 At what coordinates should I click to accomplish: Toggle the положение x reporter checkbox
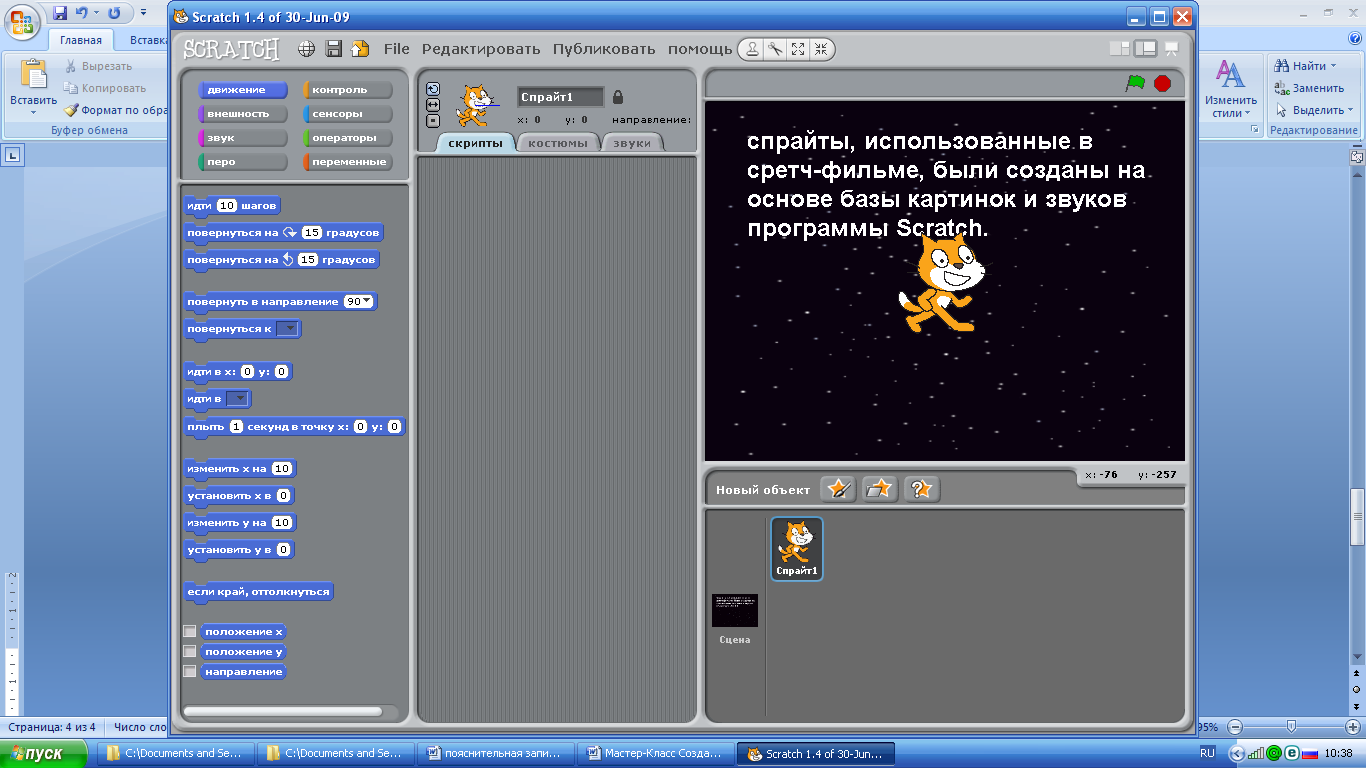pyautogui.click(x=190, y=631)
